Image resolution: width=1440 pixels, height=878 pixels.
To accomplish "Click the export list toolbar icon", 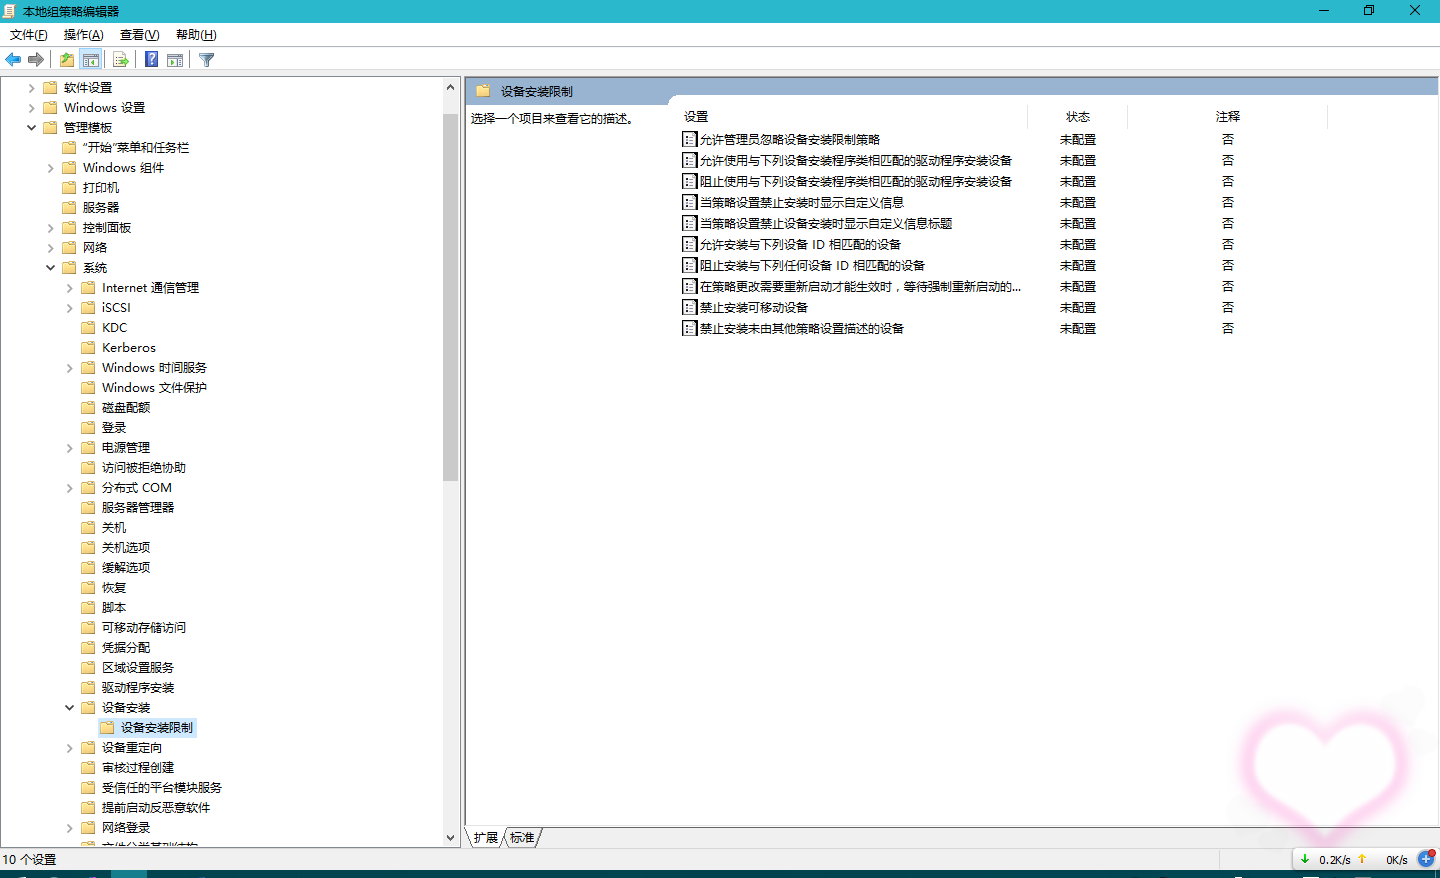I will click(121, 60).
